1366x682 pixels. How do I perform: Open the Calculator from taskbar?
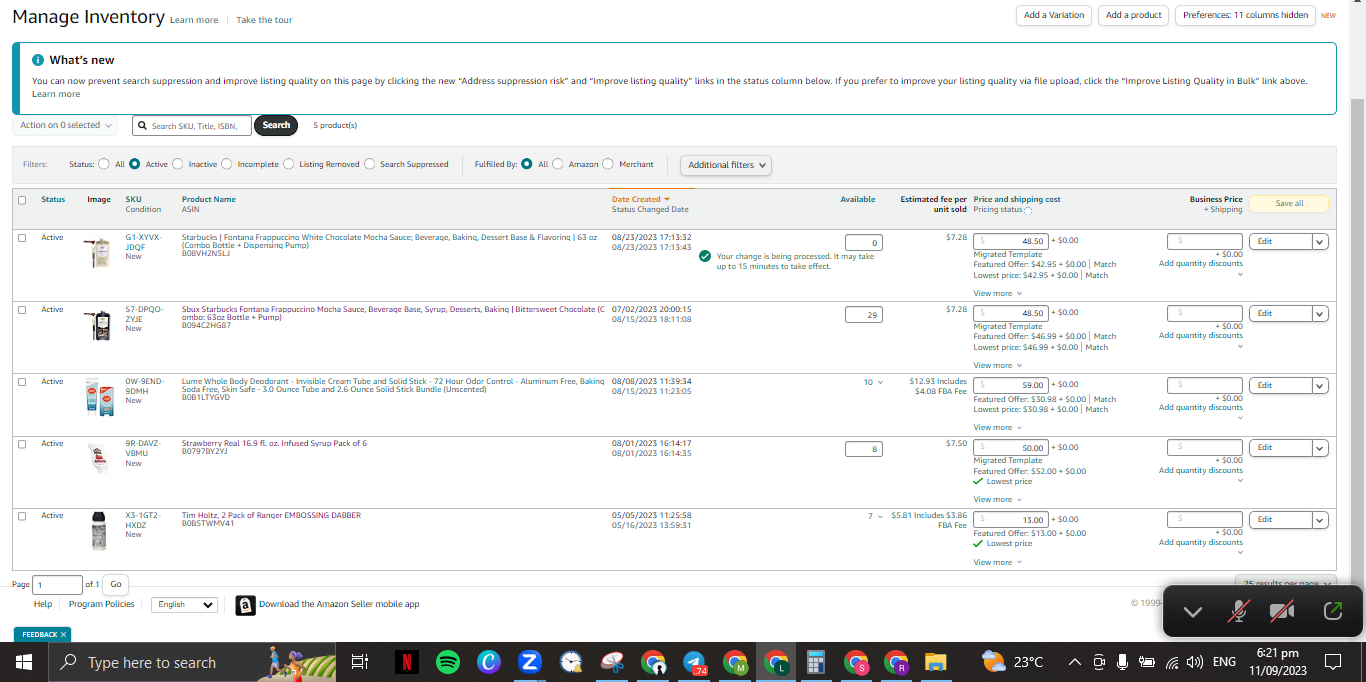816,662
